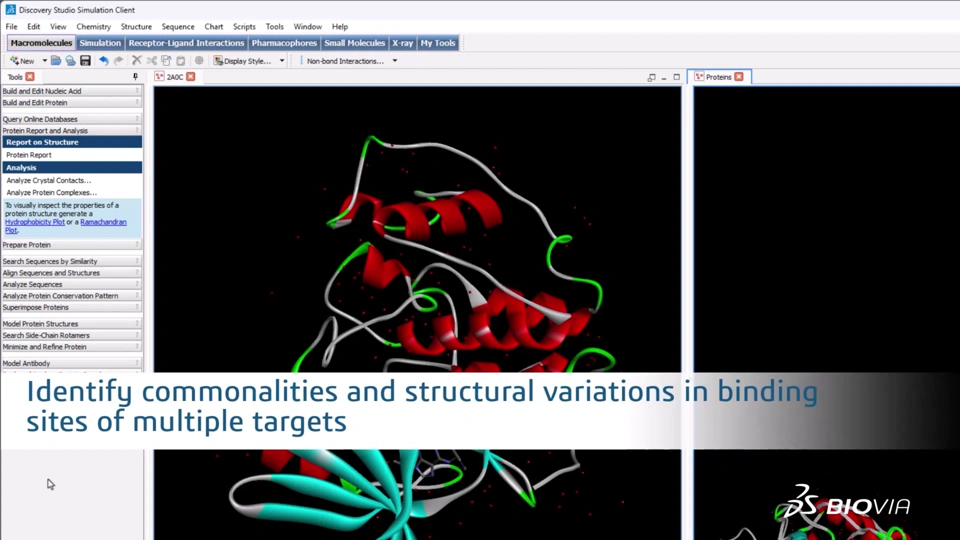This screenshot has height=540, width=960.
Task: Click the Redo arrow icon
Action: tap(118, 61)
